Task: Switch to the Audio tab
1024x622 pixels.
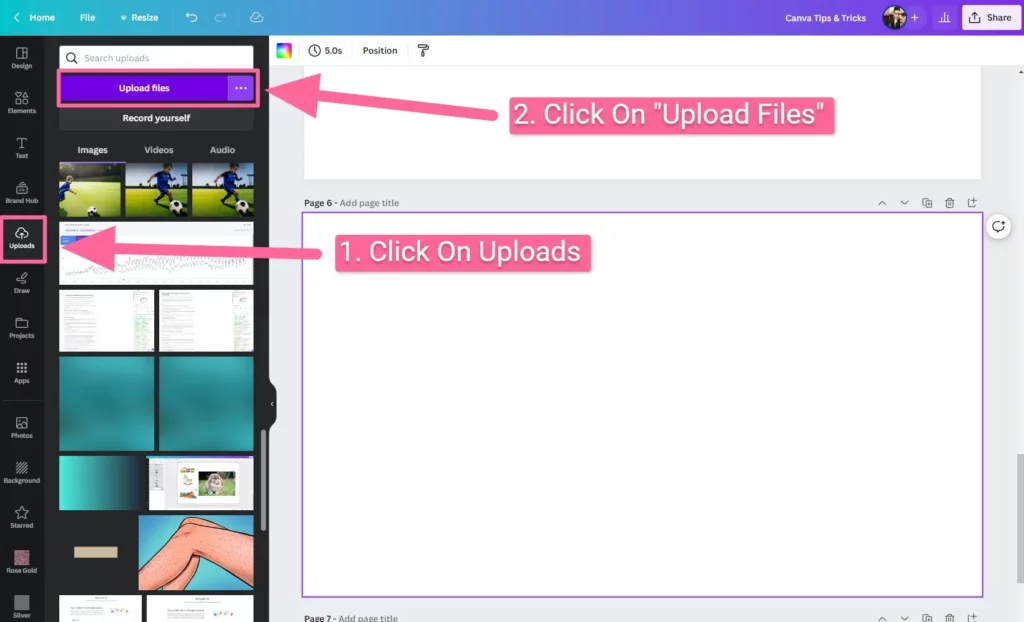Action: [222, 150]
